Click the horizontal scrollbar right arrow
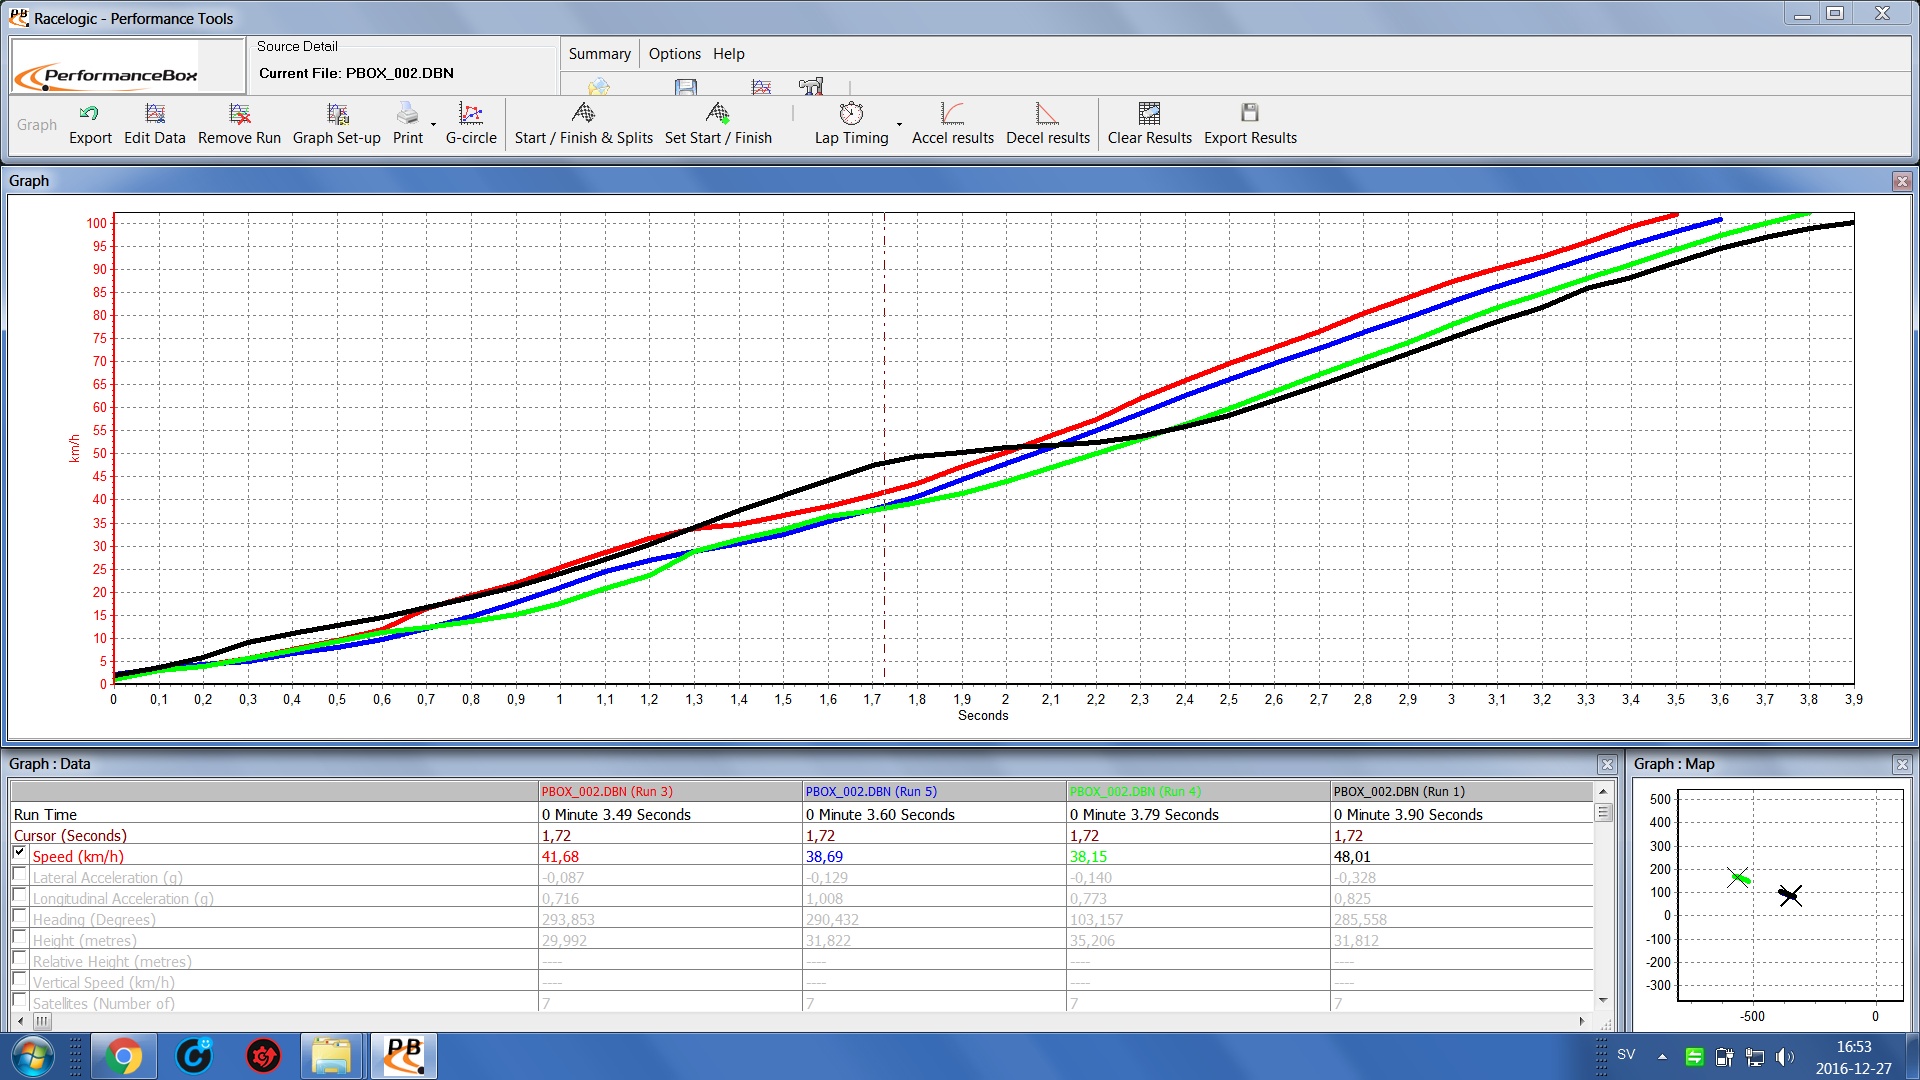The image size is (1920, 1080). 1582,1021
